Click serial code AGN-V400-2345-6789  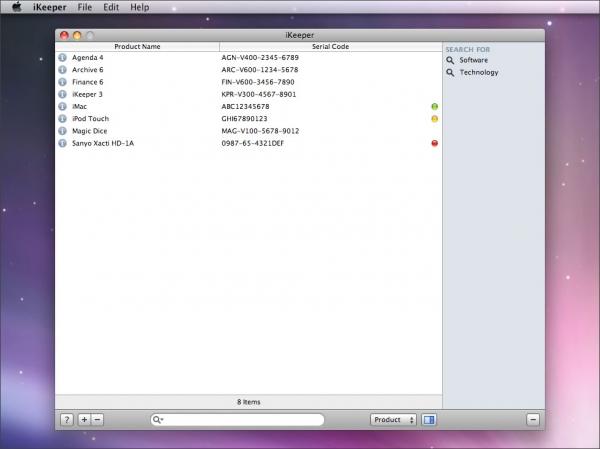(x=260, y=57)
